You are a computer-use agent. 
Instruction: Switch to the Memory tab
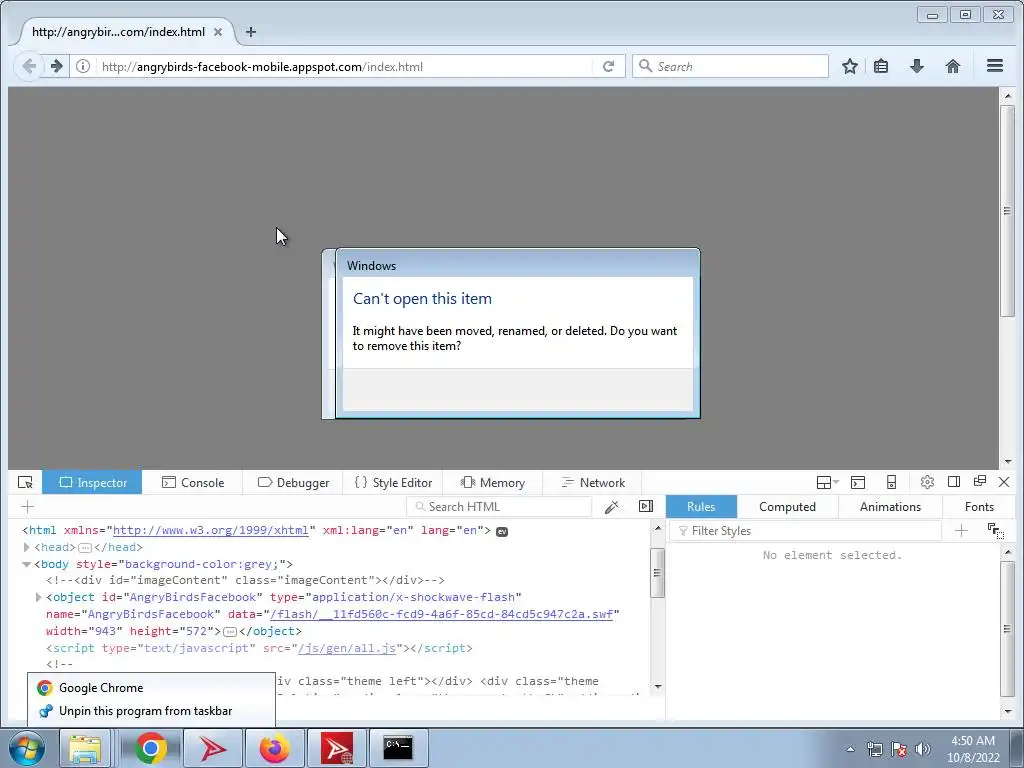point(492,483)
